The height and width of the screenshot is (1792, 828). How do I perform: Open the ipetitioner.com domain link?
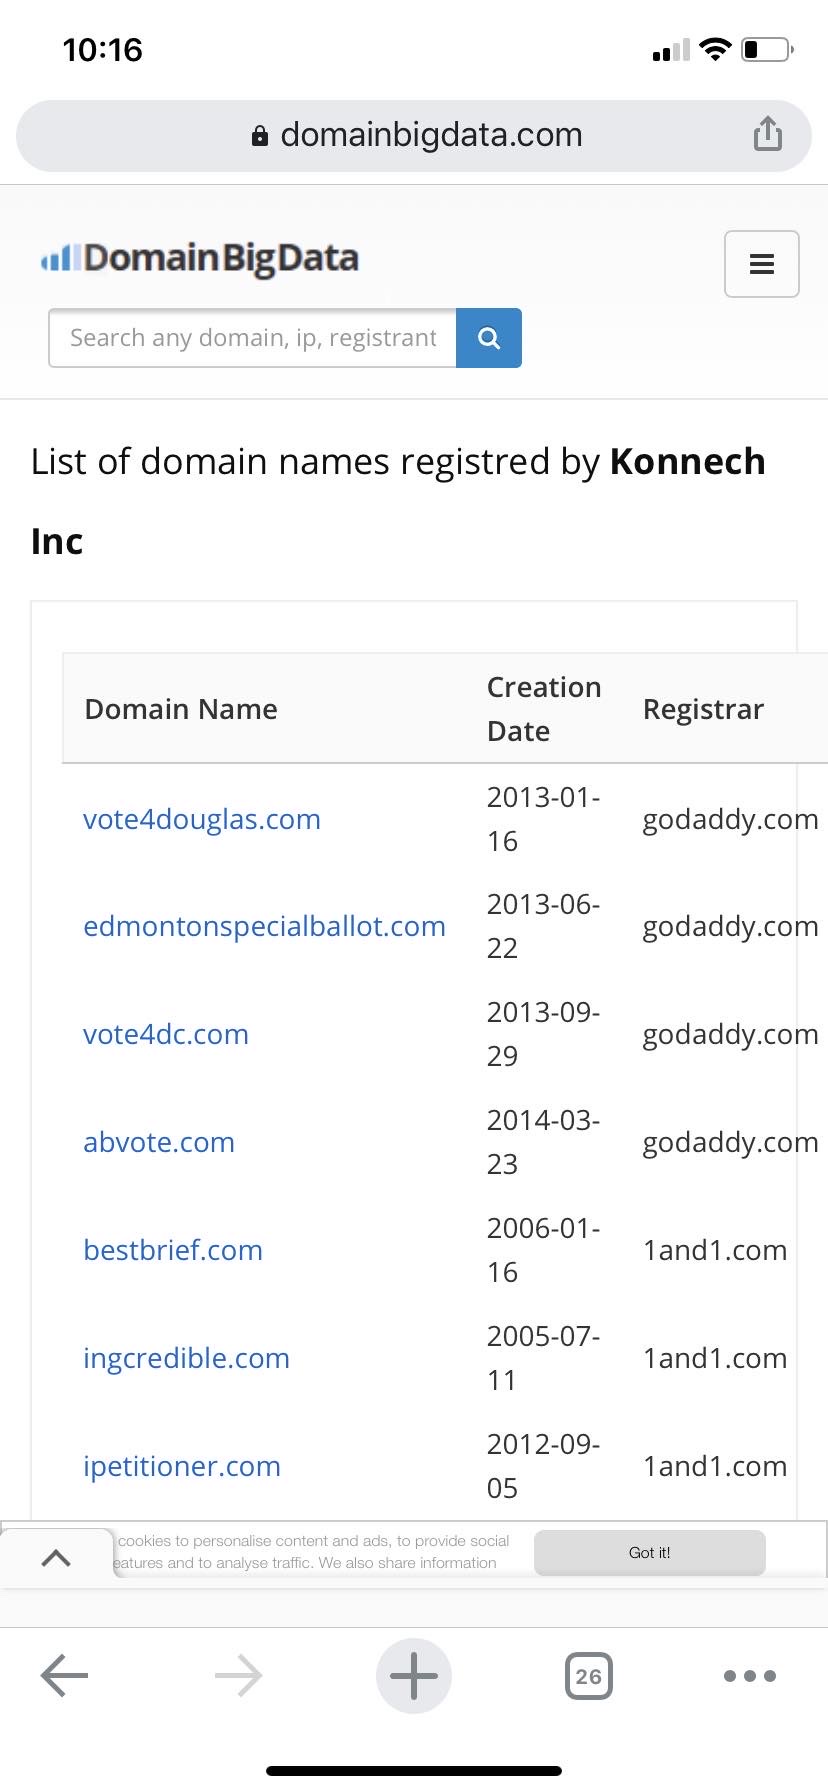[x=182, y=1466]
